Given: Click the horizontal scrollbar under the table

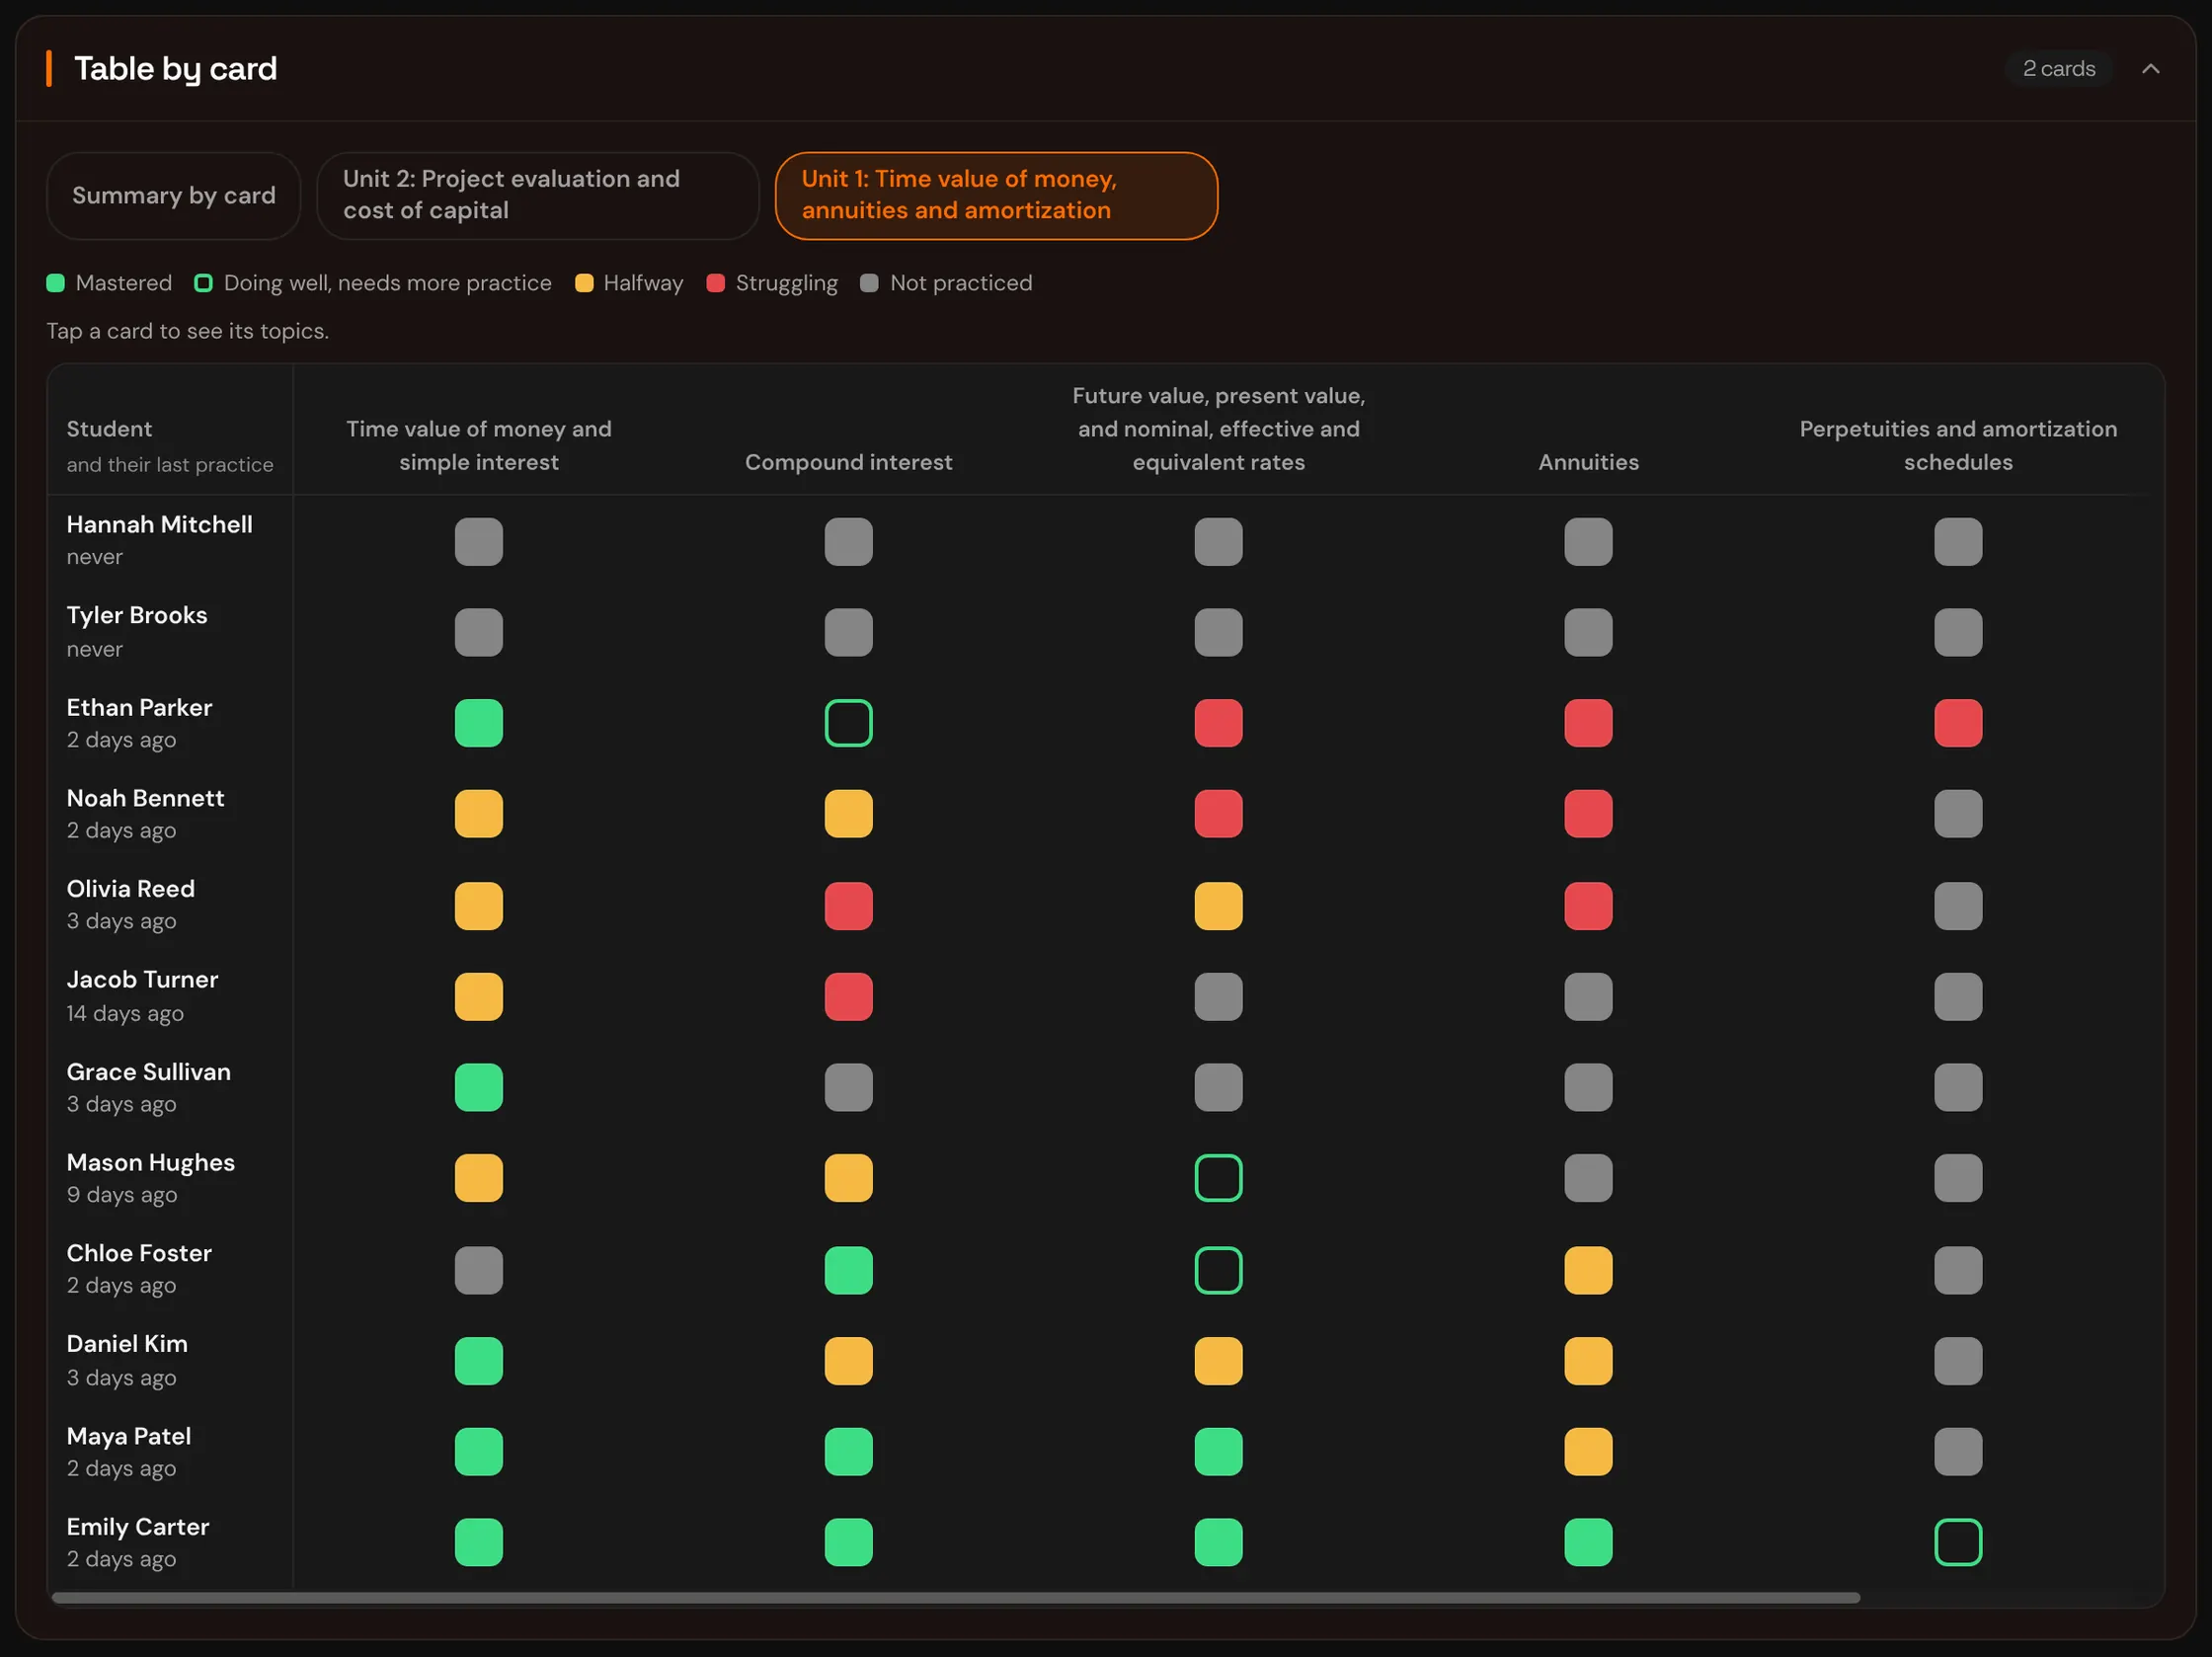Looking at the screenshot, I should 955,1598.
